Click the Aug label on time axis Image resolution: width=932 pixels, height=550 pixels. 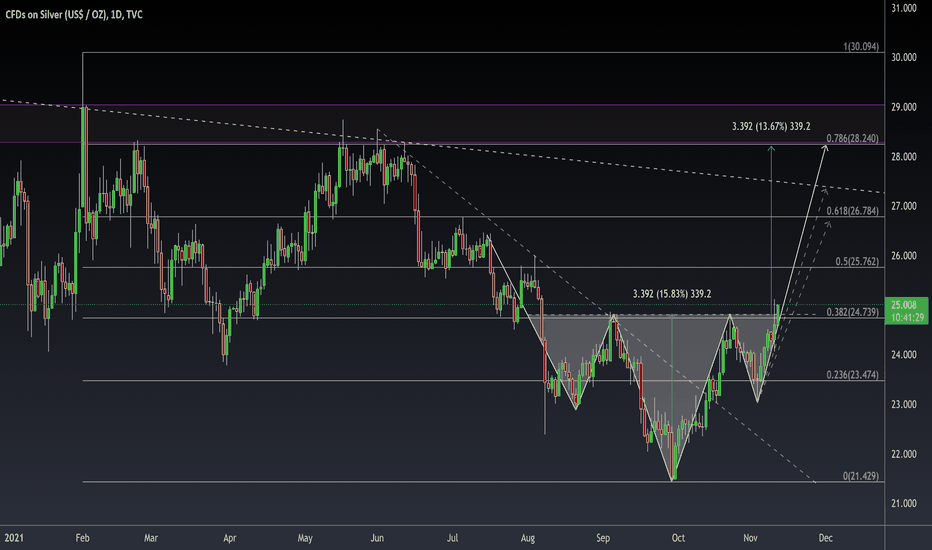[x=528, y=538]
